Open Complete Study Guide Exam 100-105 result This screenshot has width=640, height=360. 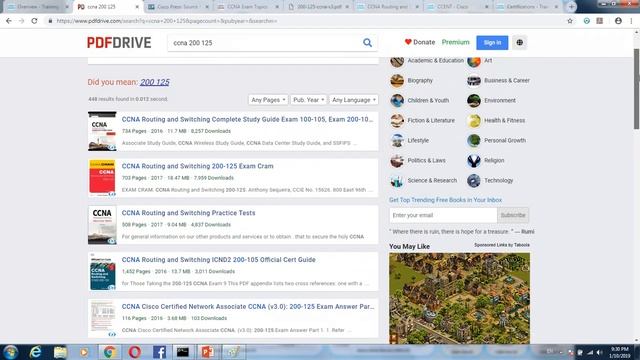coord(247,120)
